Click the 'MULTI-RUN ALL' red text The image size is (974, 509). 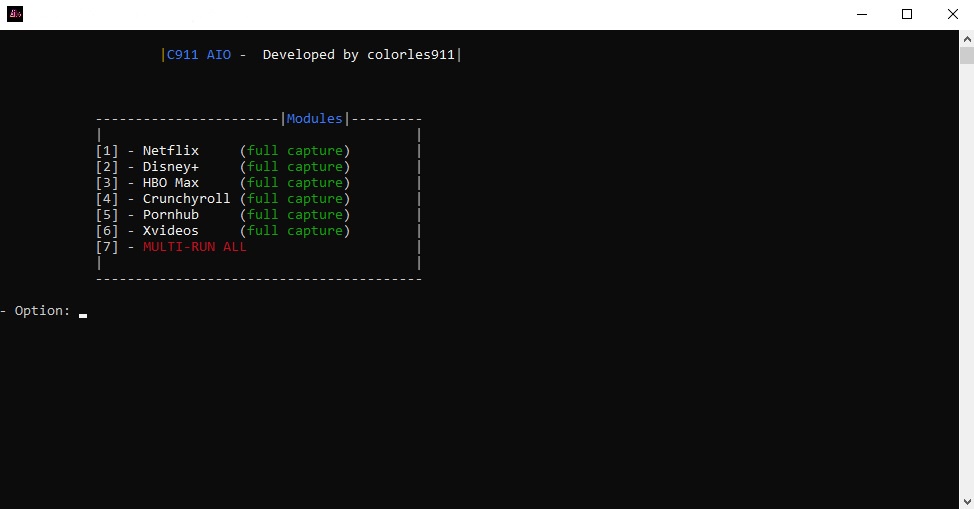coord(194,246)
